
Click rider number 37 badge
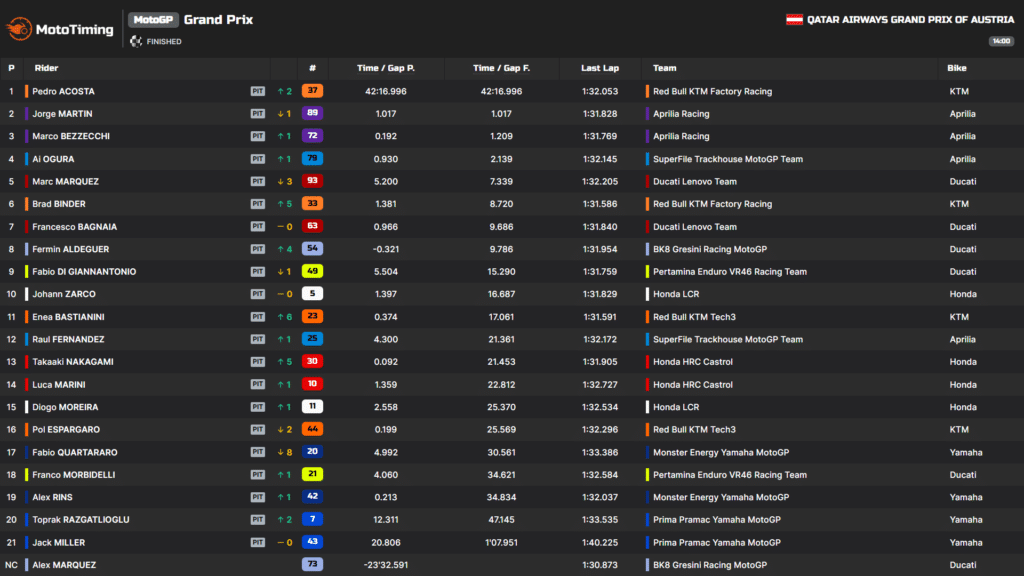click(x=312, y=91)
